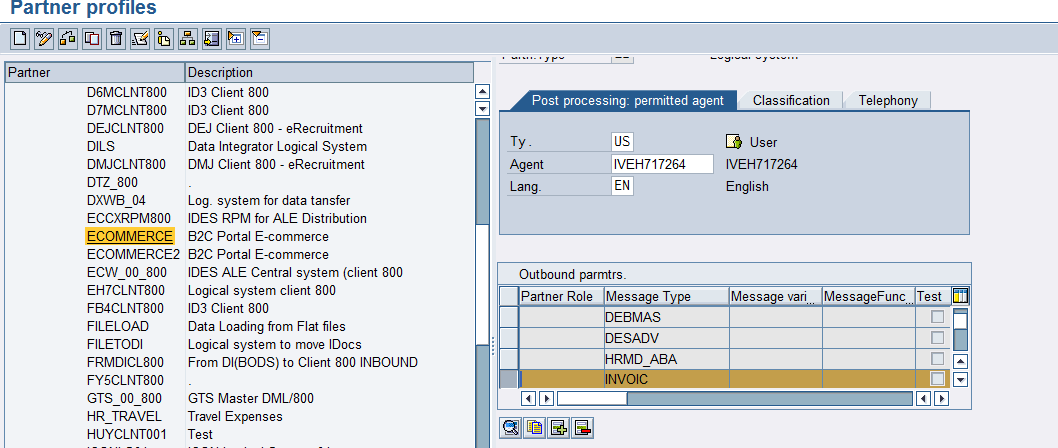Tick the Test checkbox in DEBMAS row
1058x448 pixels.
point(937,317)
